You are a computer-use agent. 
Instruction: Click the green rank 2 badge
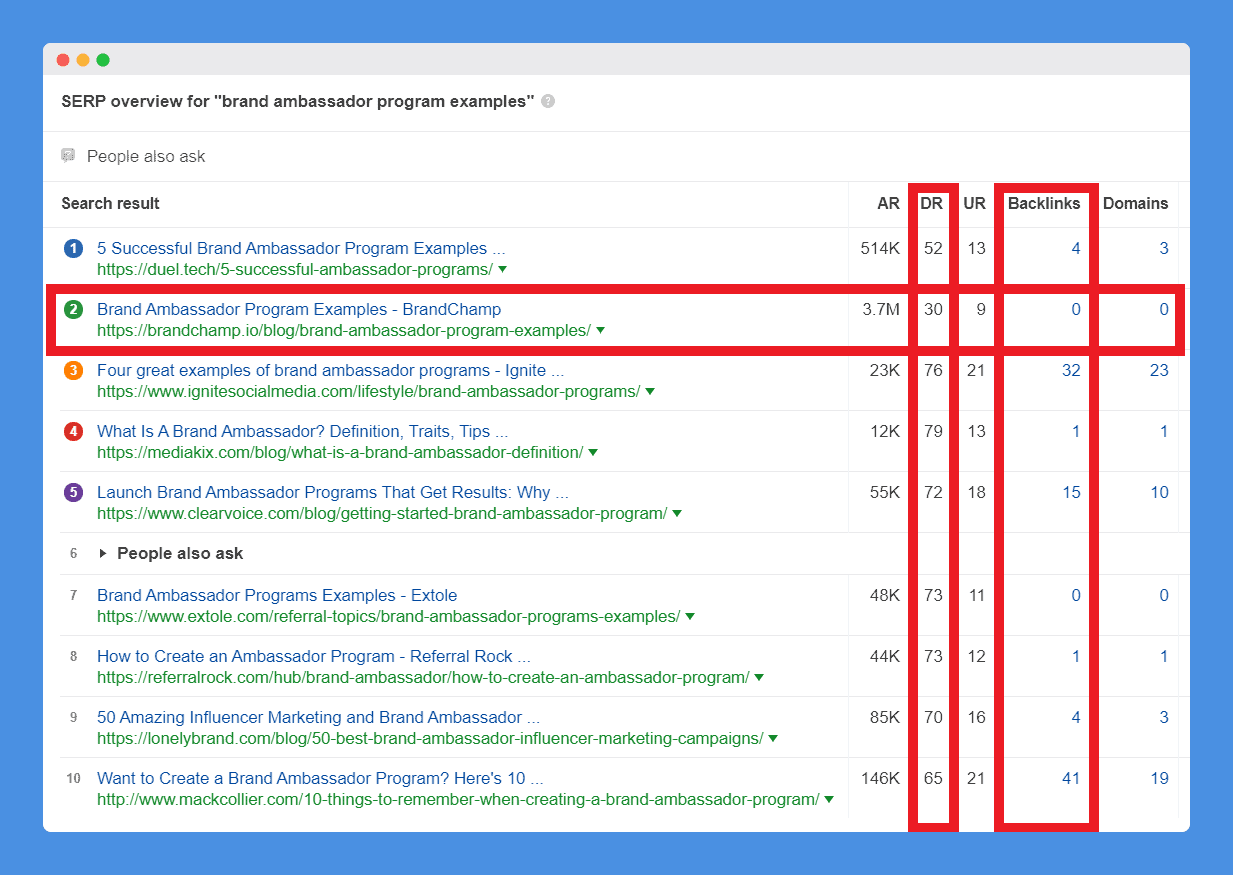click(73, 310)
